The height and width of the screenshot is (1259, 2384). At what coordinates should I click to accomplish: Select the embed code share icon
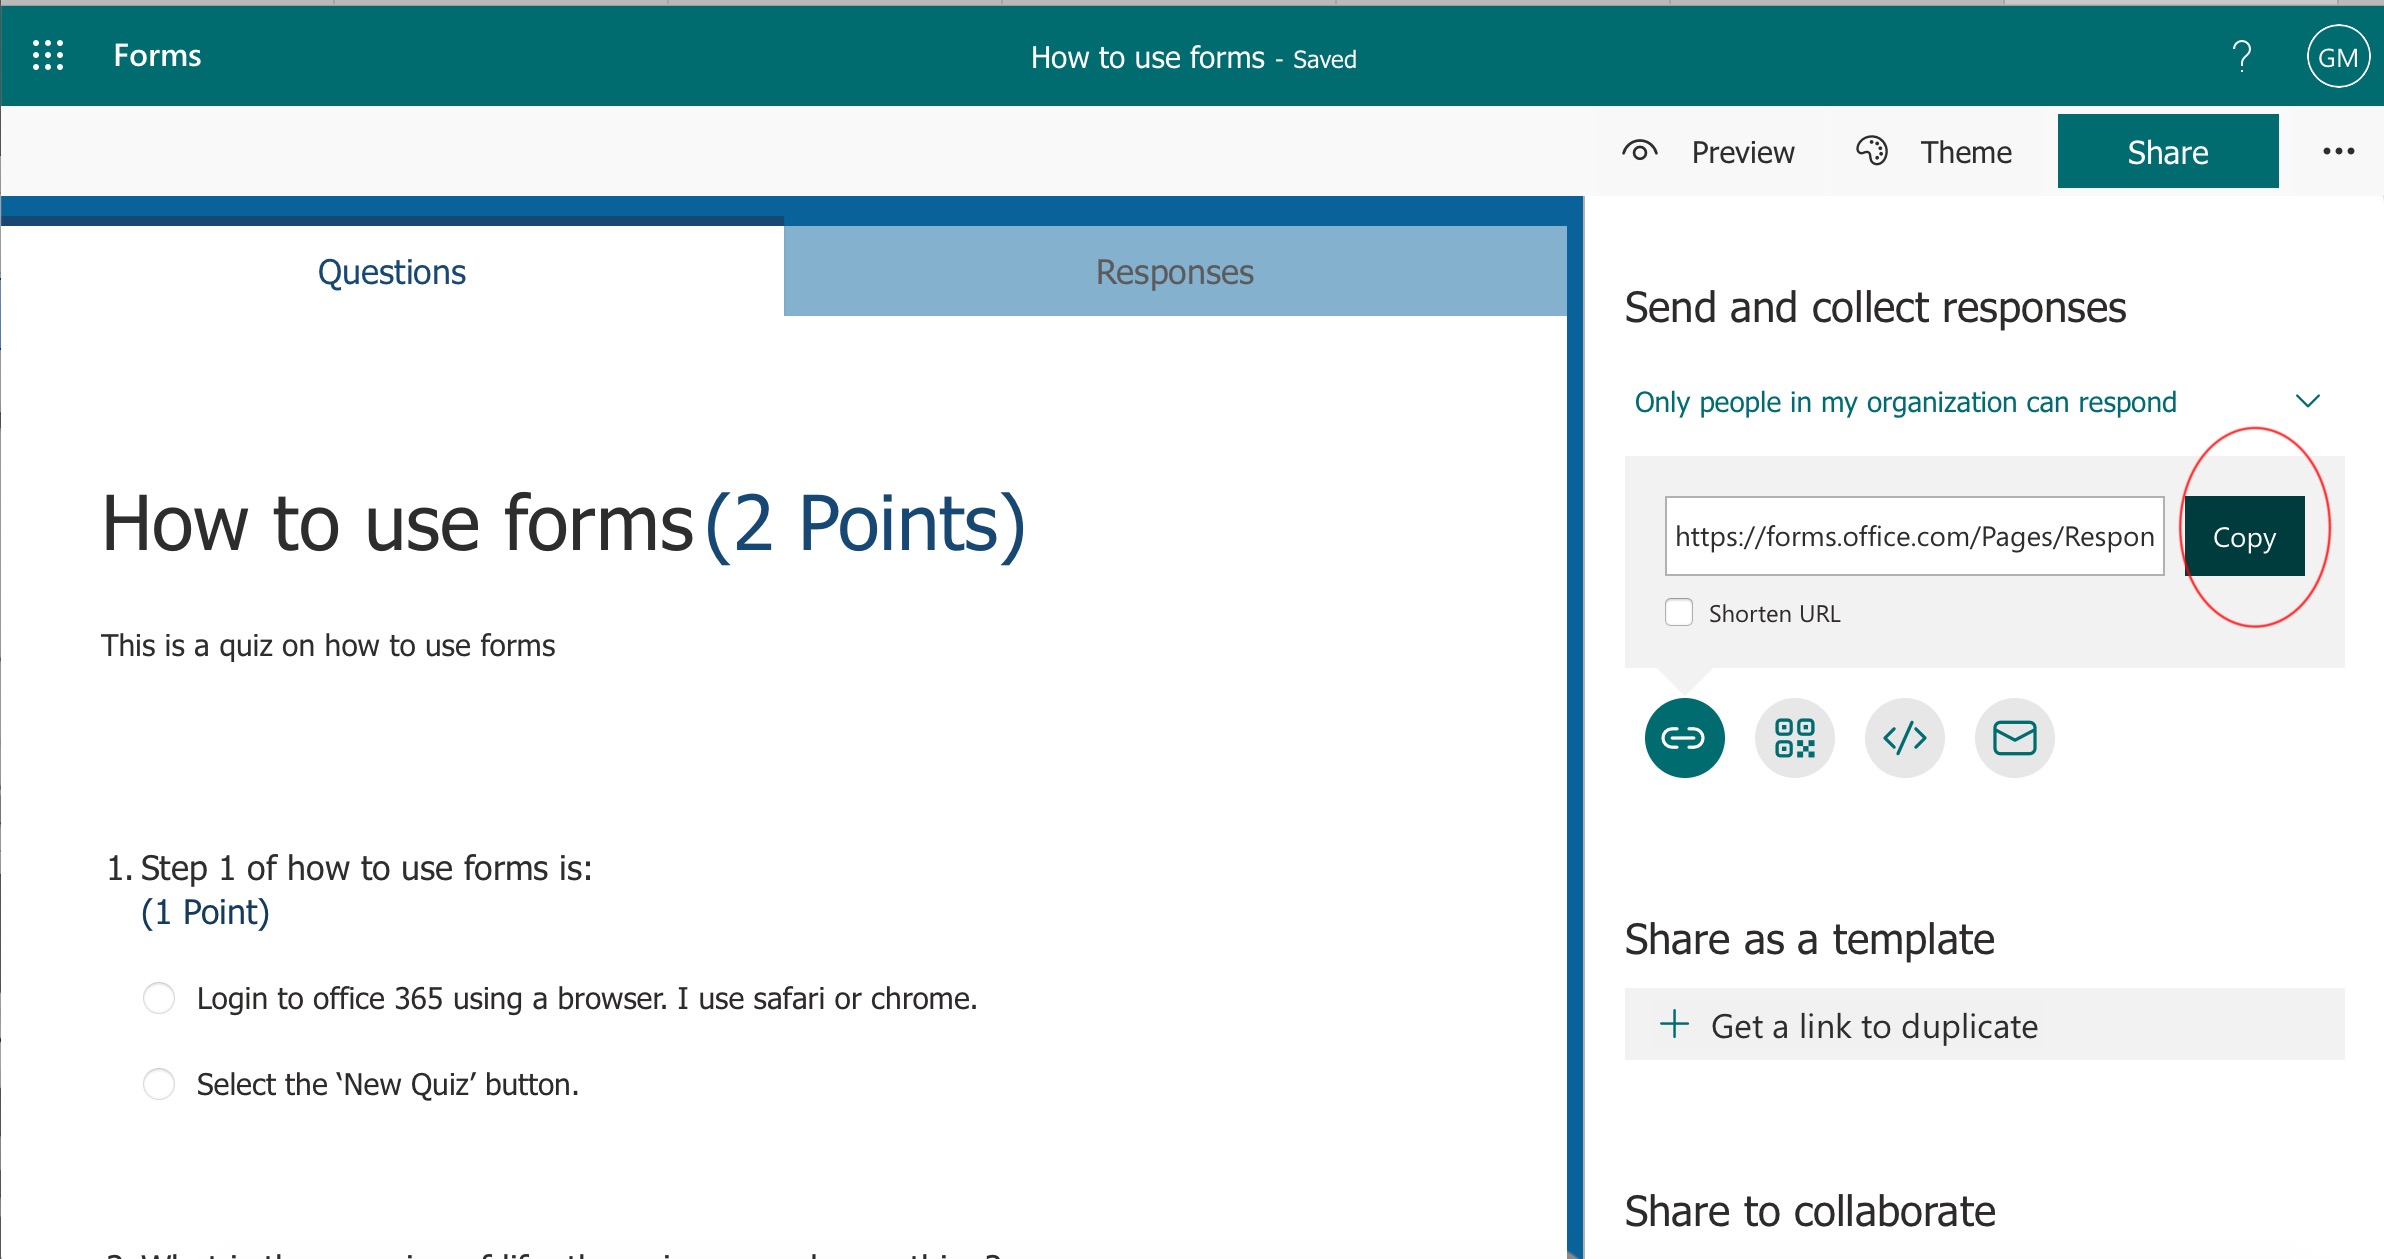tap(1904, 738)
